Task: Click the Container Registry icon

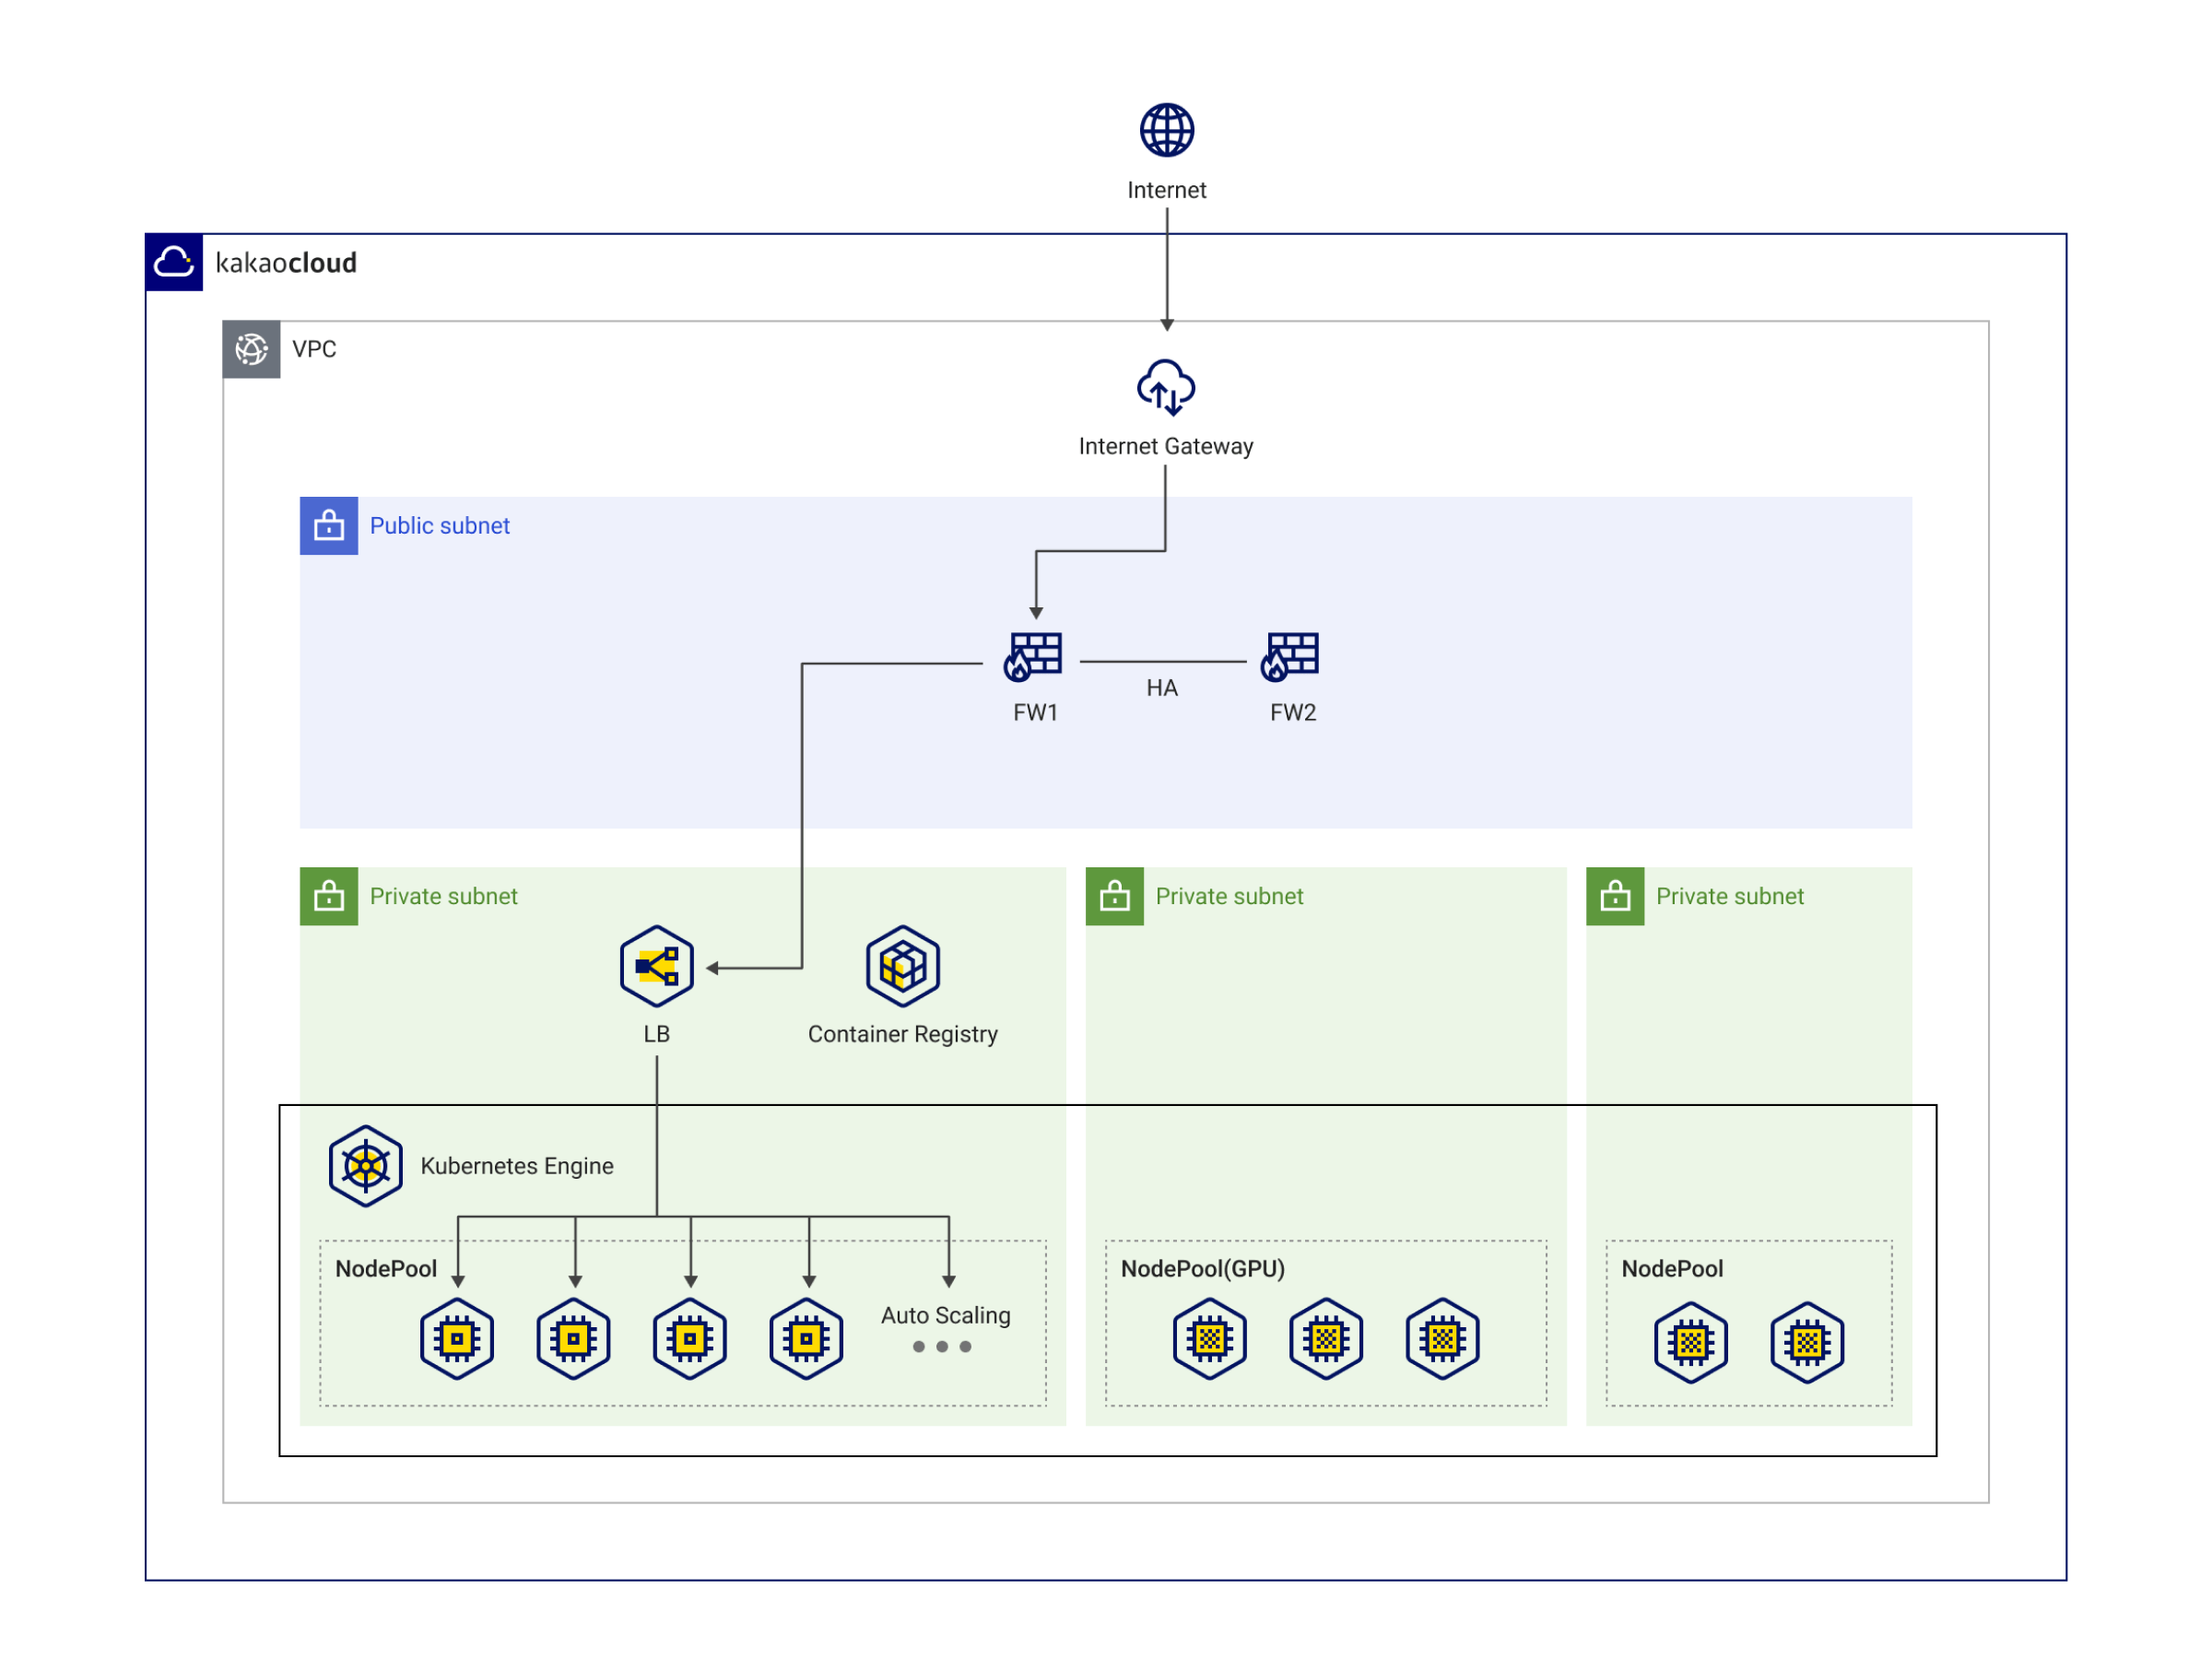Action: pyautogui.click(x=902, y=966)
